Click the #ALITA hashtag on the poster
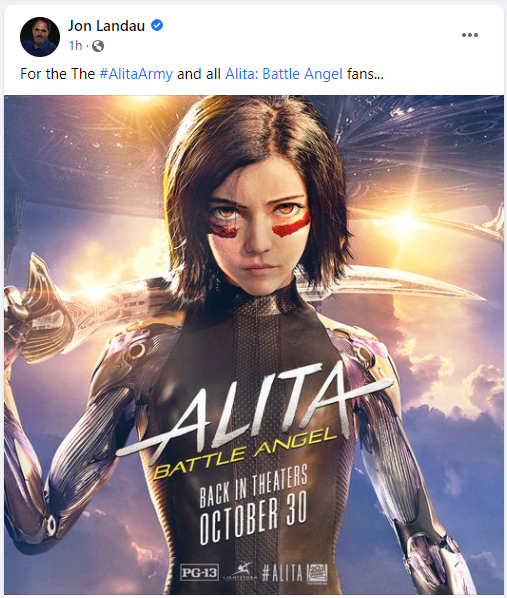This screenshot has height=598, width=507. coord(282,572)
